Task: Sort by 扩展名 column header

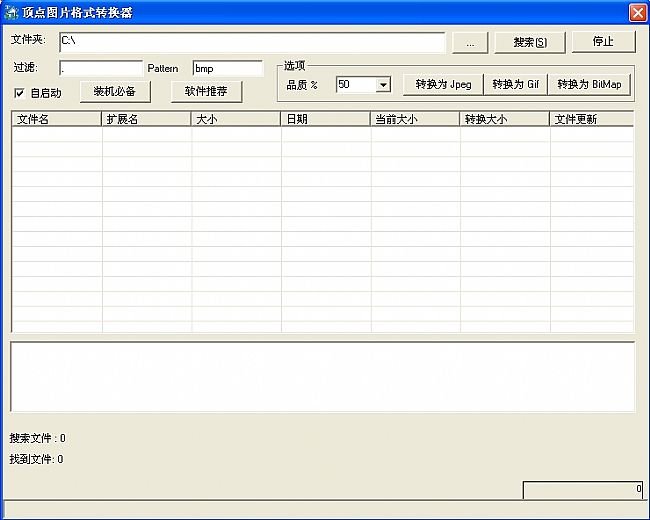Action: coord(147,119)
